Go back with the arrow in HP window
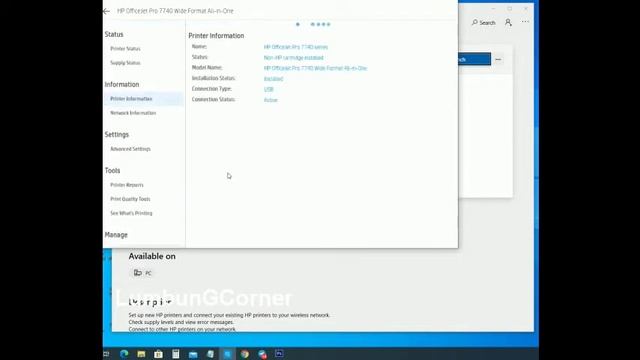 pyautogui.click(x=107, y=11)
